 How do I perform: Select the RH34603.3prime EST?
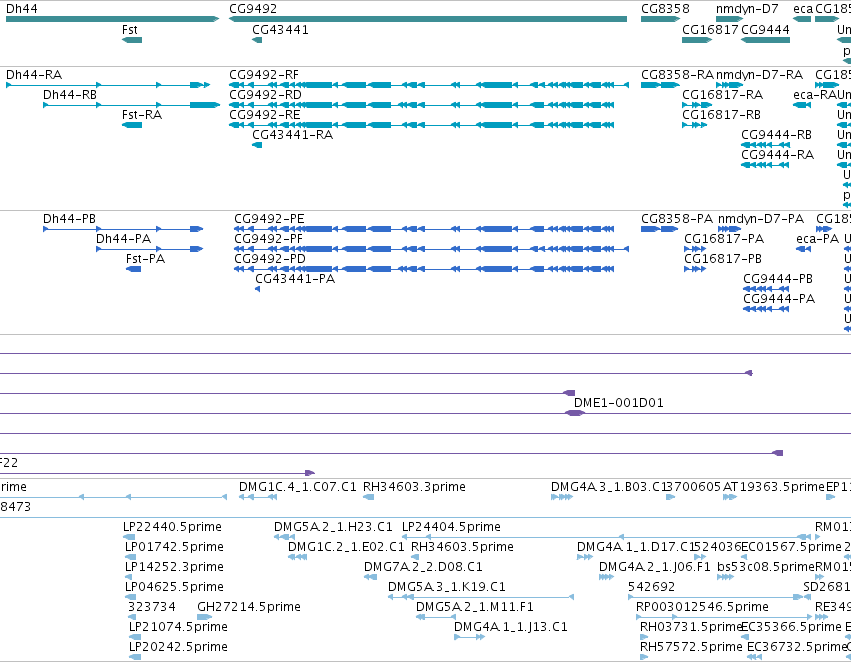pos(369,497)
